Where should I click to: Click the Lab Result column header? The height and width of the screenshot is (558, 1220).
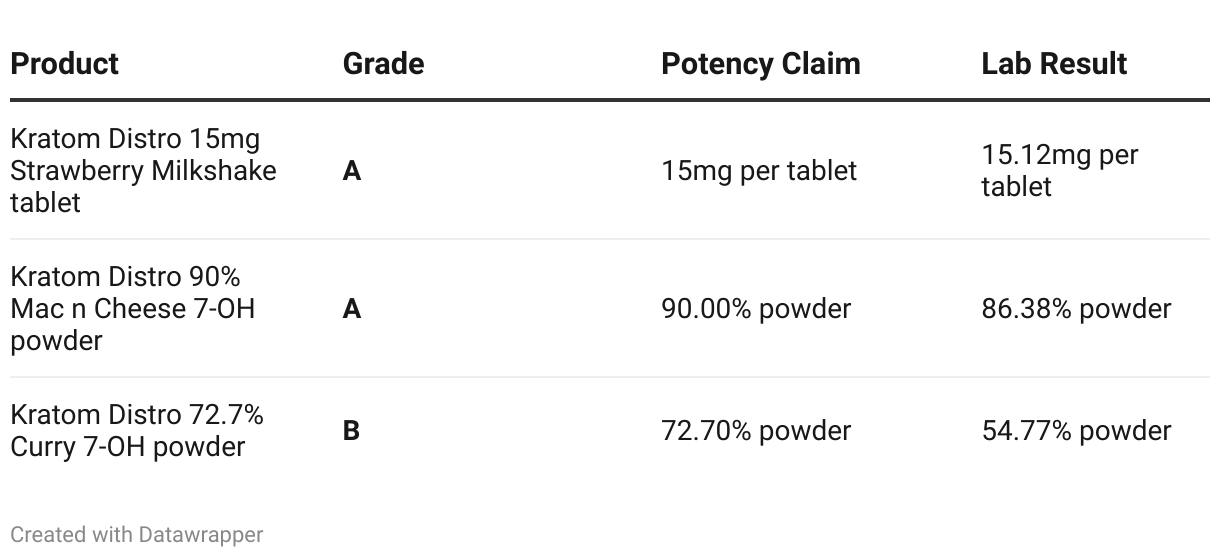point(1054,64)
